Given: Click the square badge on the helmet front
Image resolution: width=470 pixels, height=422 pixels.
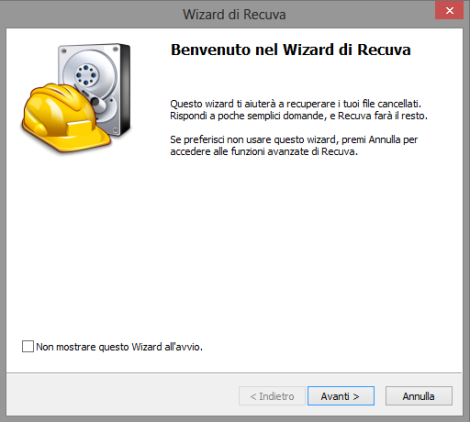Looking at the screenshot, I should (x=80, y=129).
